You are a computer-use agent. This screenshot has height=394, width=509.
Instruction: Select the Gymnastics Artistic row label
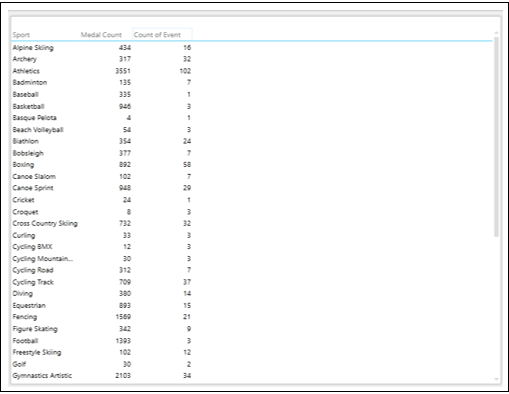42,376
